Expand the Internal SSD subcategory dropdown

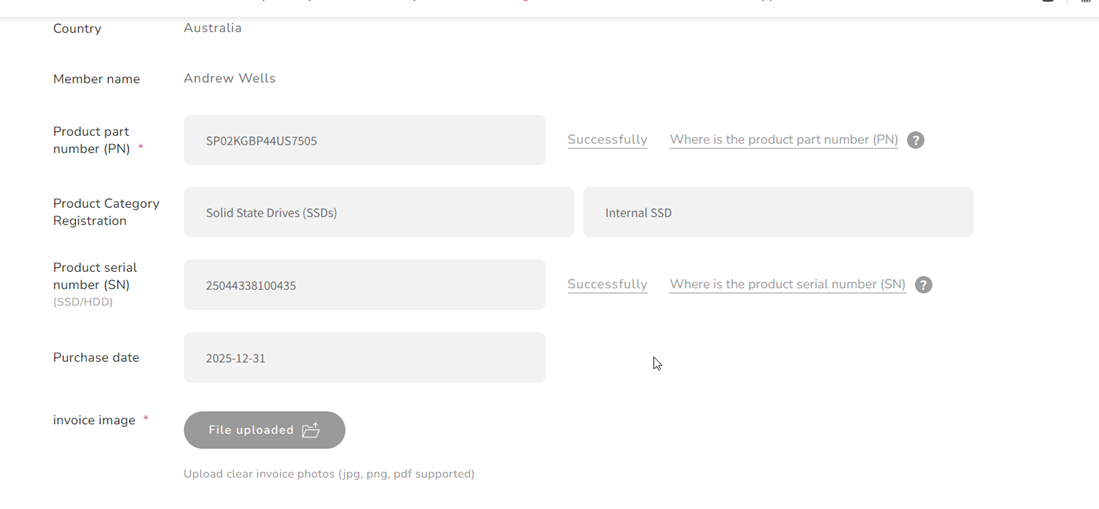(x=777, y=212)
